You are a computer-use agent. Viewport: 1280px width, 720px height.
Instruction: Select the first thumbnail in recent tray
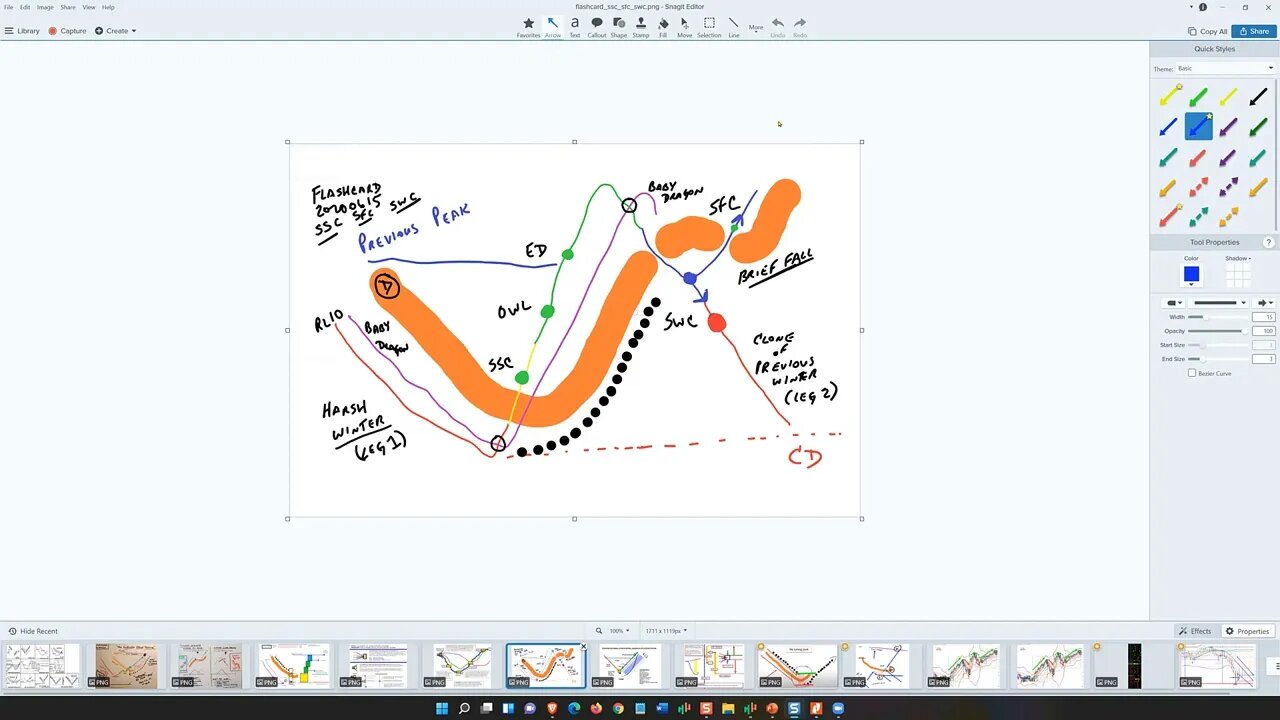(42, 666)
